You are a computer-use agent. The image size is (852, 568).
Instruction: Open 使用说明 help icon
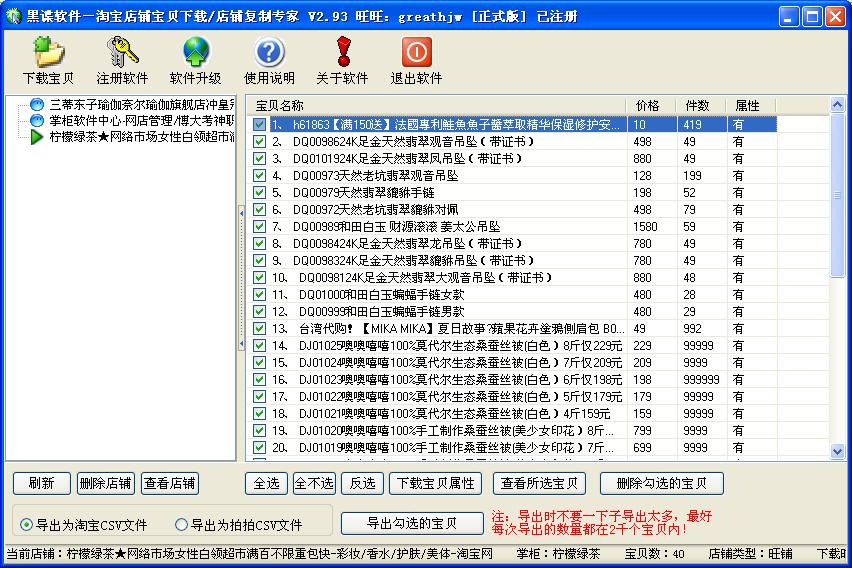(x=269, y=52)
